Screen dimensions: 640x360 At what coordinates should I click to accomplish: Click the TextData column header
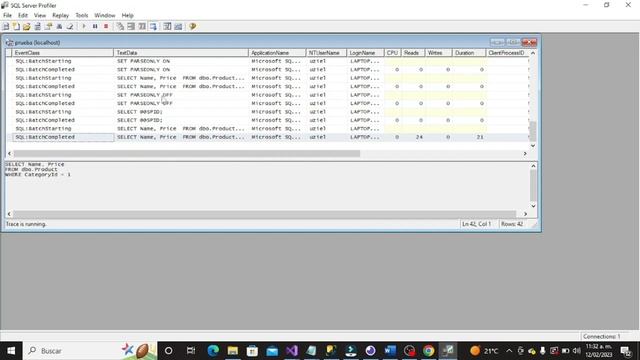181,53
